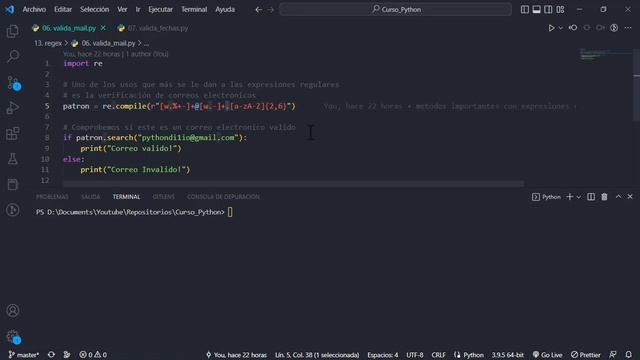Toggle GitLens file annotations icon
The height and width of the screenshot is (360, 640).
click(614, 28)
